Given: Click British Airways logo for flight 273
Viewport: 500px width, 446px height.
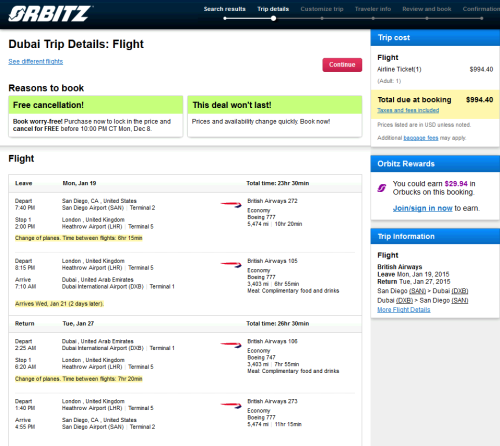Looking at the screenshot, I should [x=231, y=405].
